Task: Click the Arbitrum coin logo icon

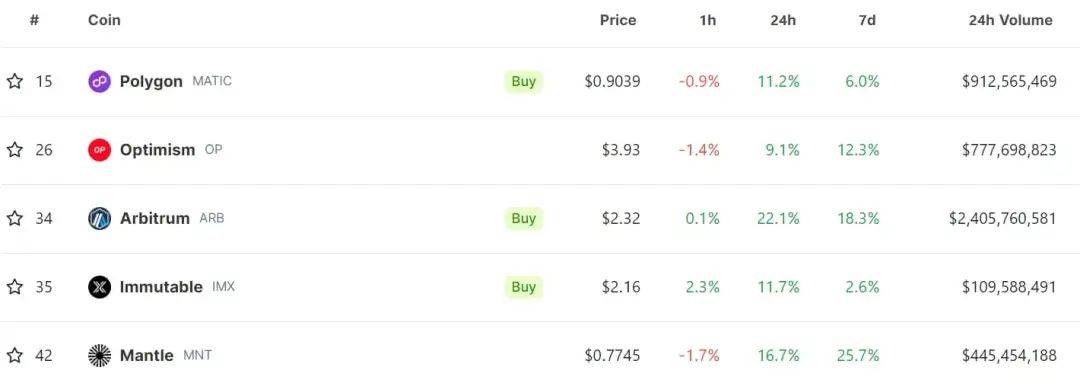Action: (x=99, y=218)
